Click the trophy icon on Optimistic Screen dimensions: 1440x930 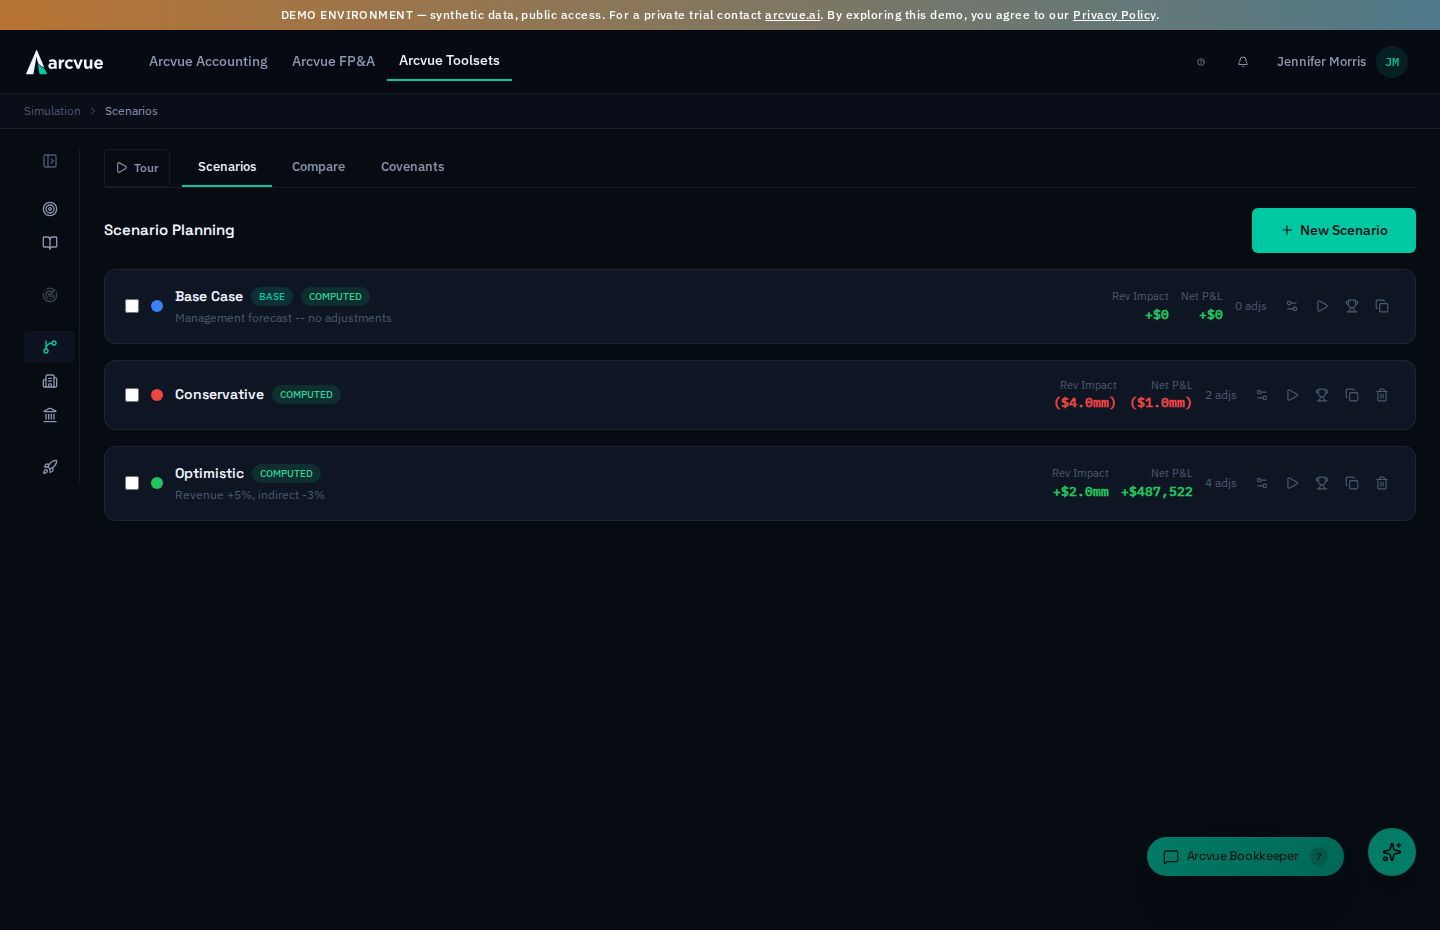tap(1322, 483)
